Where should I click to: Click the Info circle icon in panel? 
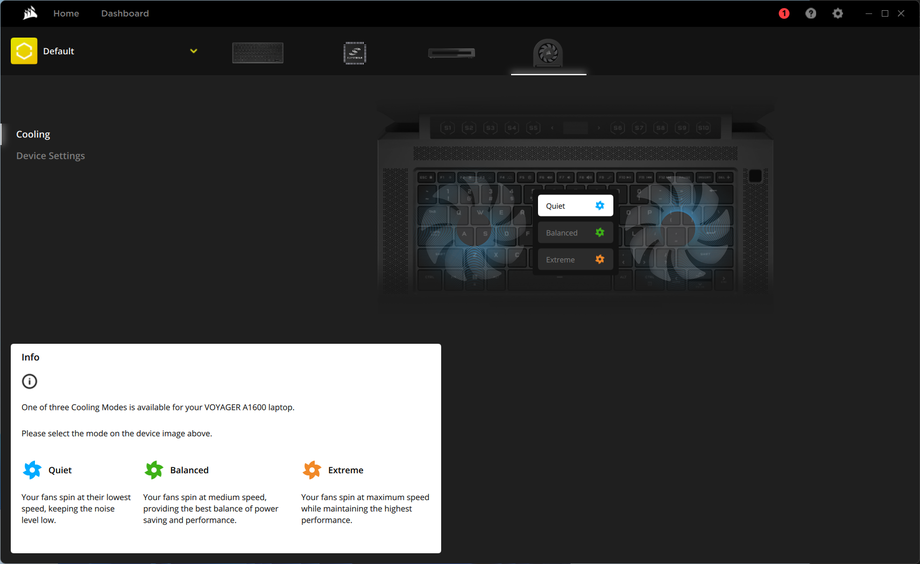[30, 381]
